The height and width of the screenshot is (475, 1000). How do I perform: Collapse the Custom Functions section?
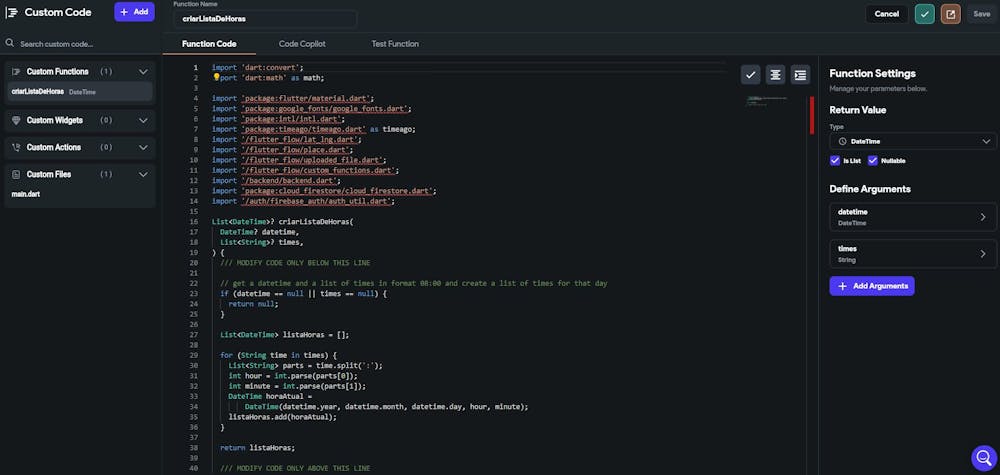143,72
